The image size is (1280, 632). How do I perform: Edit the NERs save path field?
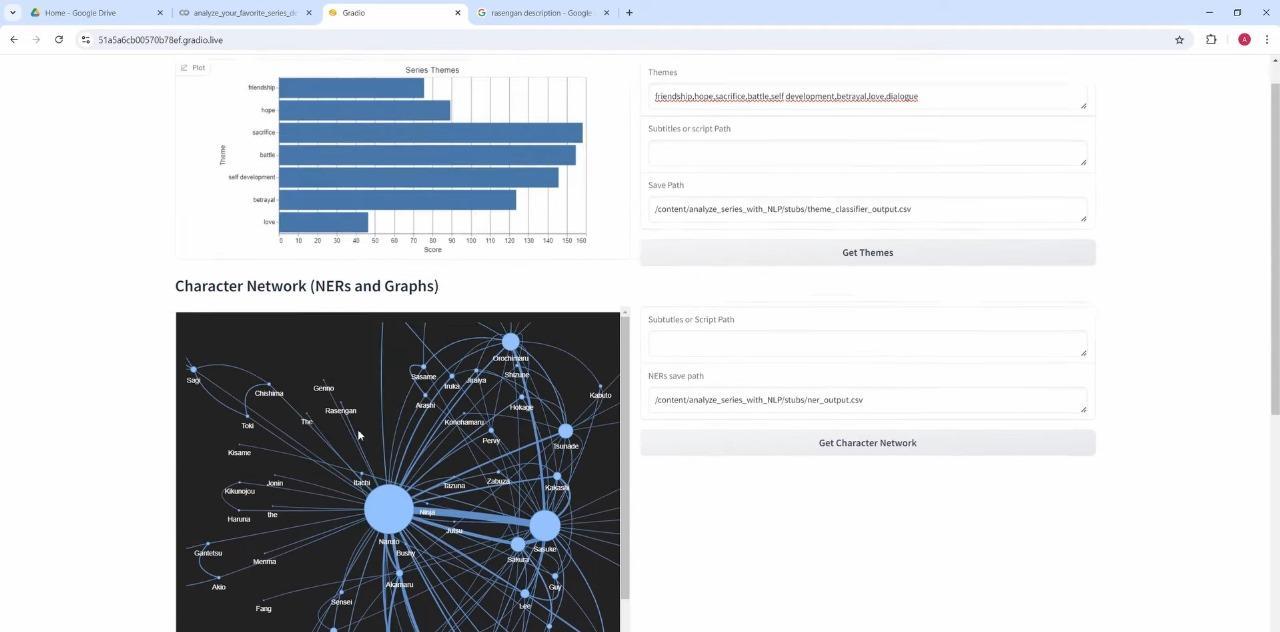(x=867, y=400)
